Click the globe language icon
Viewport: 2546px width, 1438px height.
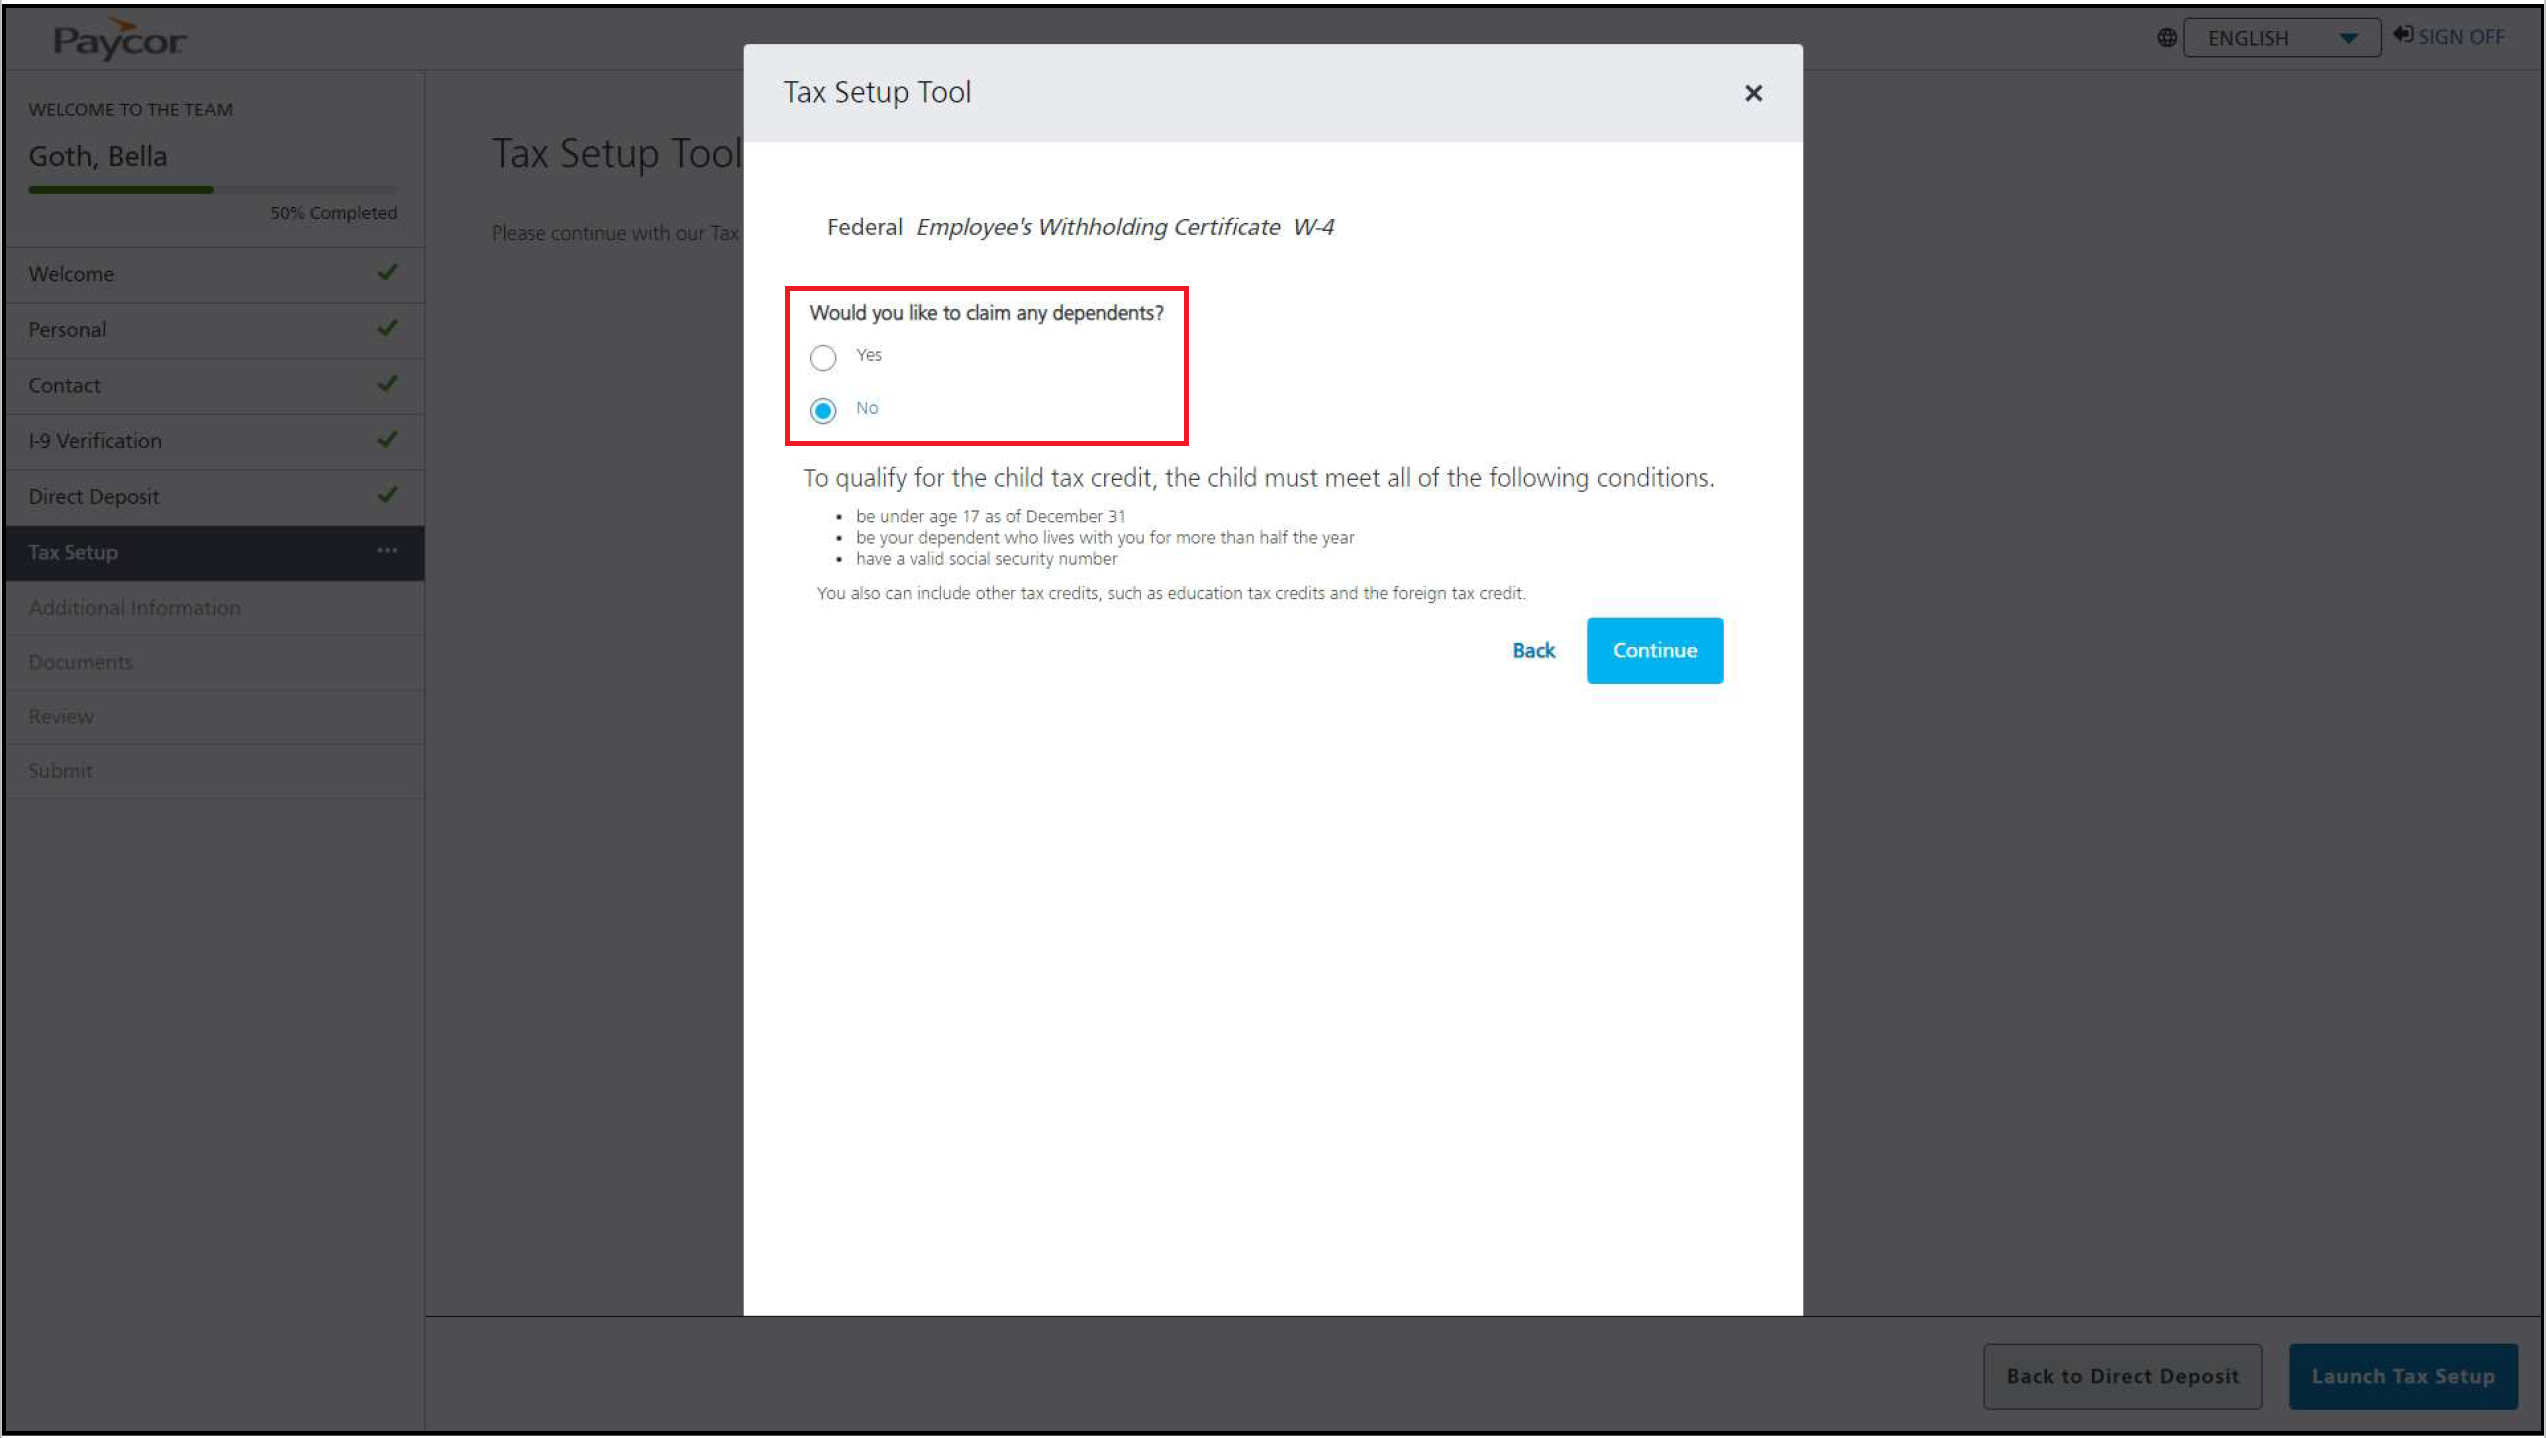pos(2166,38)
